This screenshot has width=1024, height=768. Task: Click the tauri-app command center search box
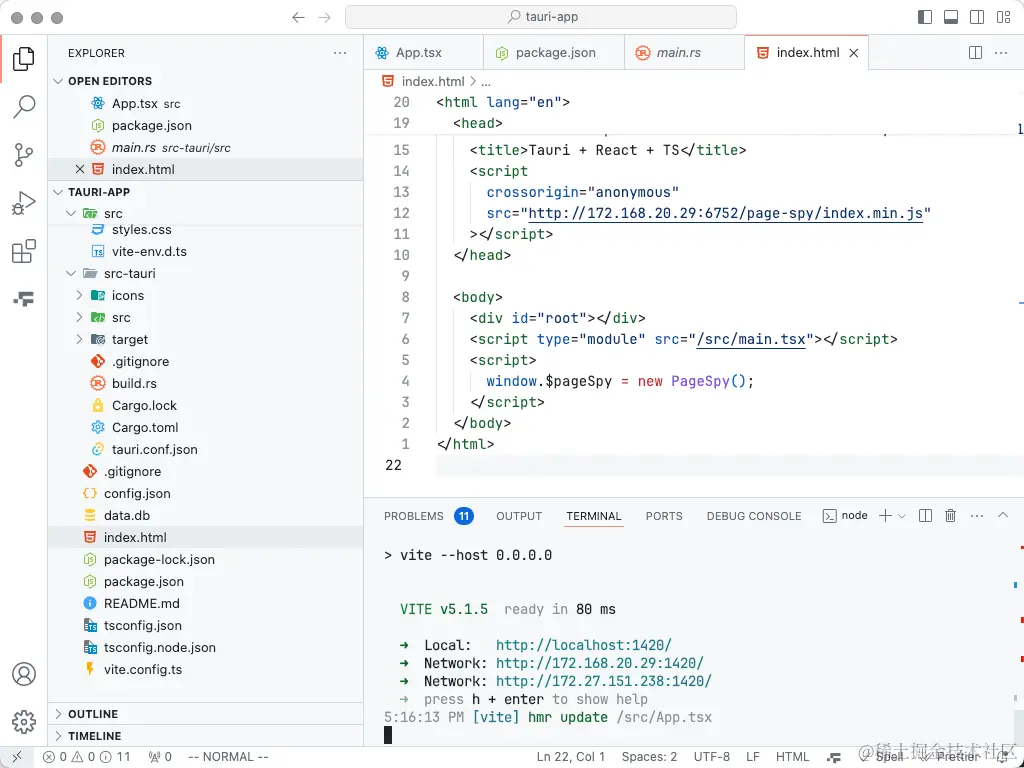[541, 18]
